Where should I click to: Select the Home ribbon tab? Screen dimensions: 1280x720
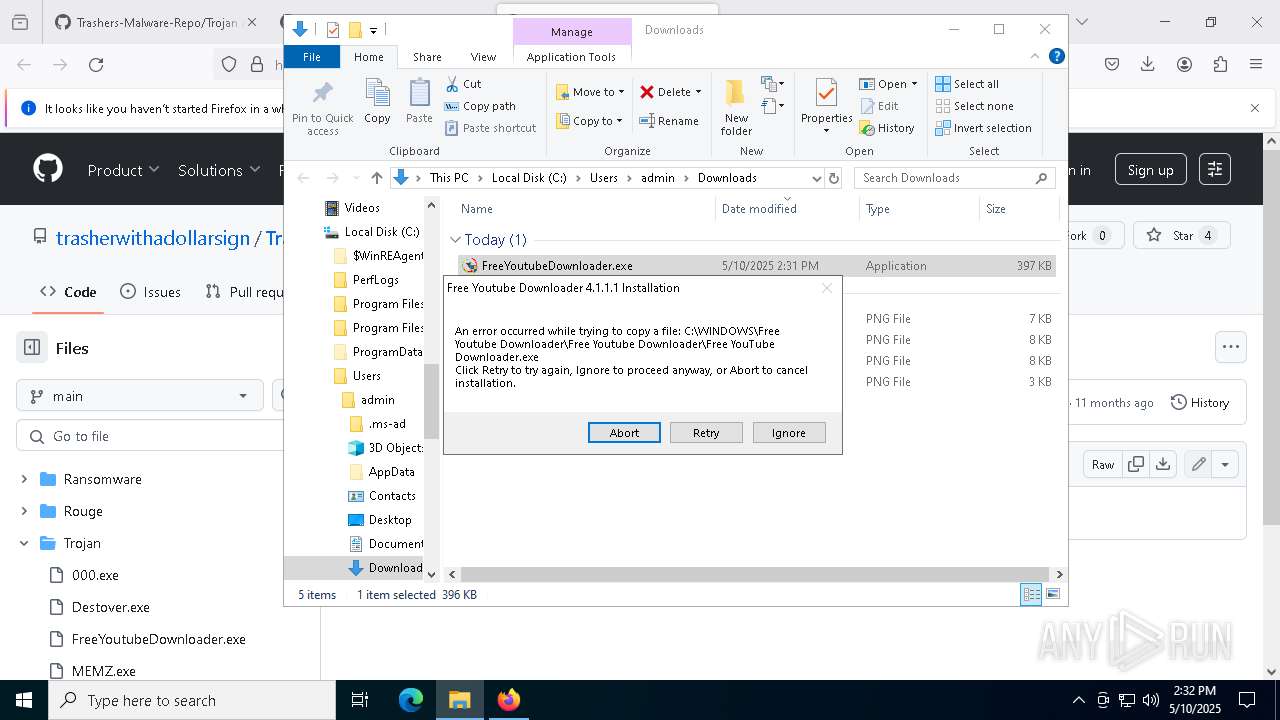pyautogui.click(x=368, y=57)
